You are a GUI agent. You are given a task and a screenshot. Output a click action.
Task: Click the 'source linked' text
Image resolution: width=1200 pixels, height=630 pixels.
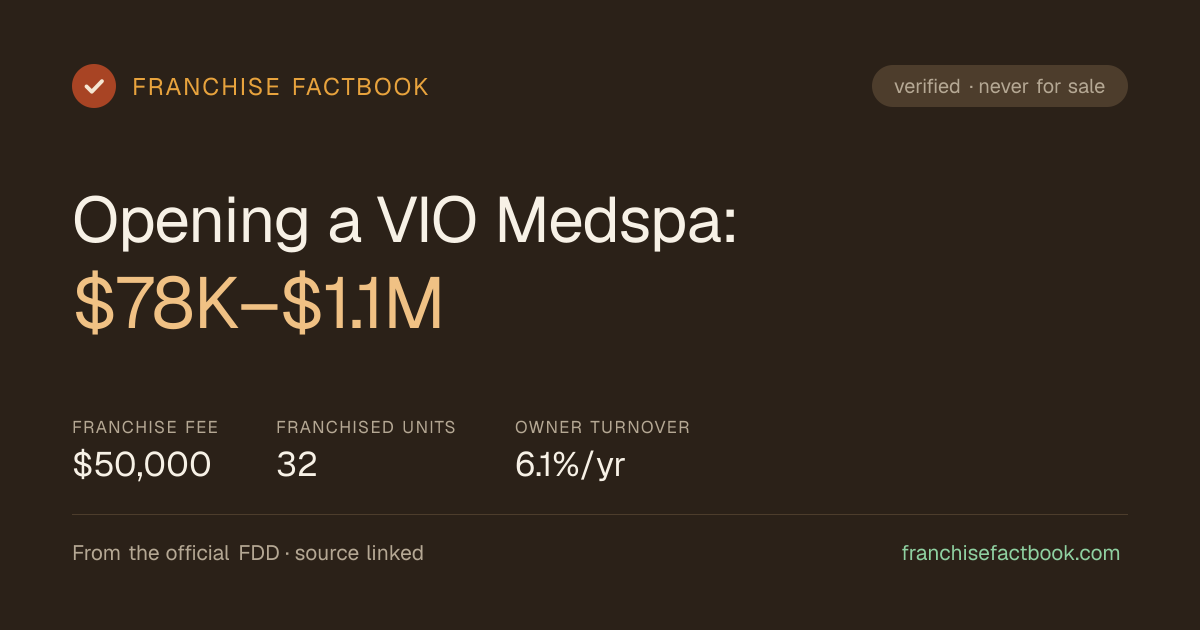[359, 553]
